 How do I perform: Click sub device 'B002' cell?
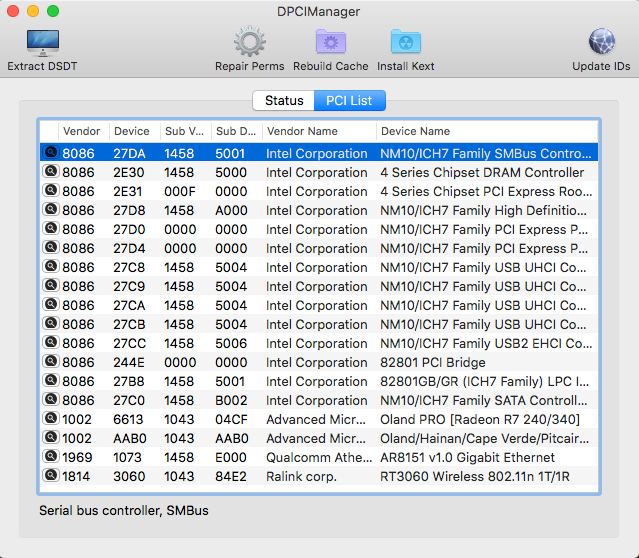(x=231, y=400)
